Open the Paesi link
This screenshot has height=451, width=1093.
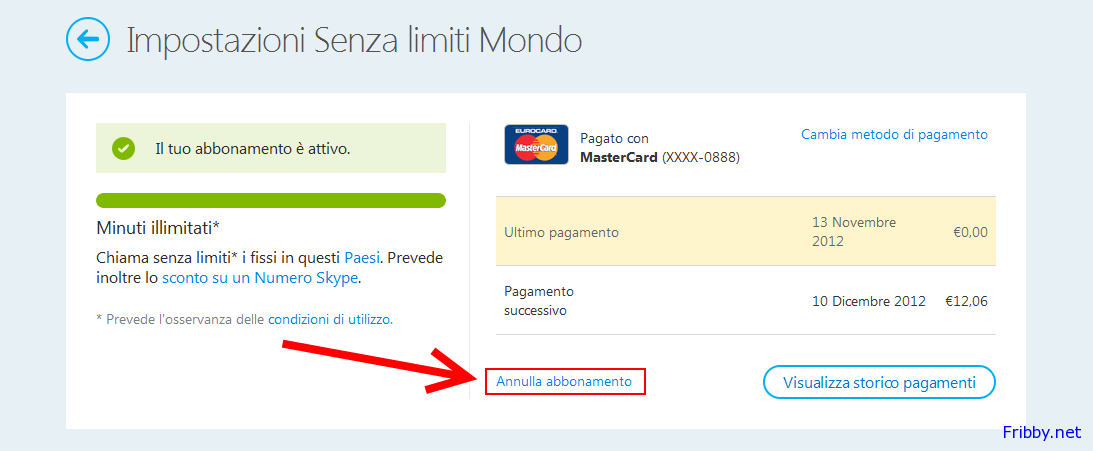pos(362,257)
